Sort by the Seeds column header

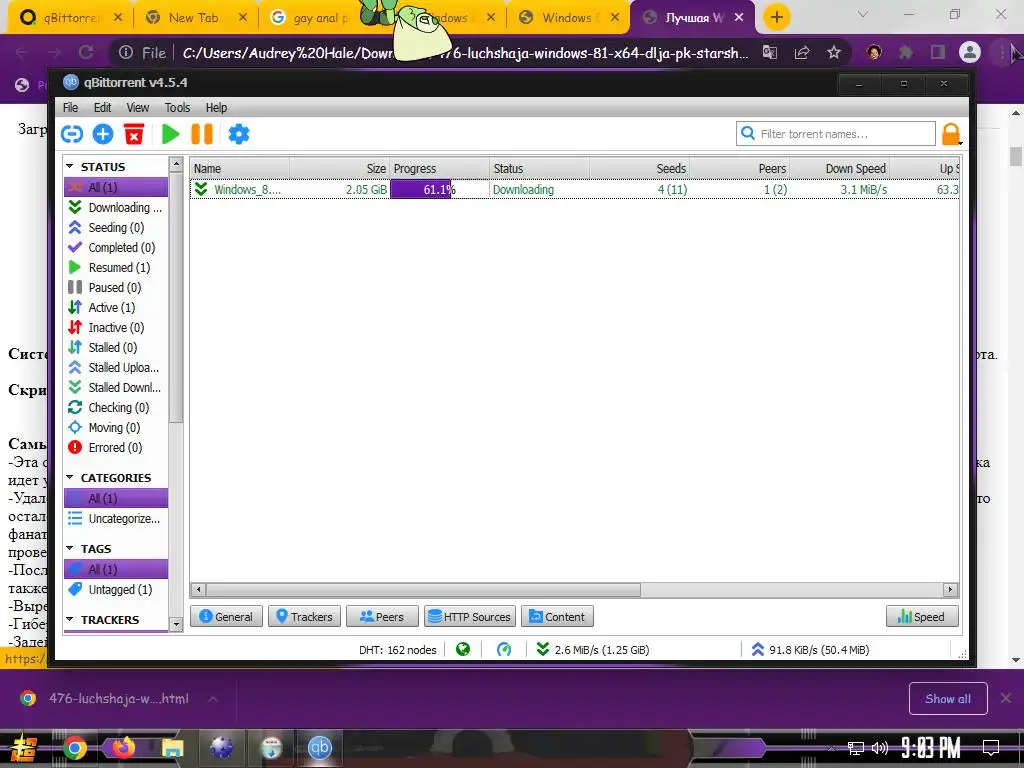tap(639, 168)
